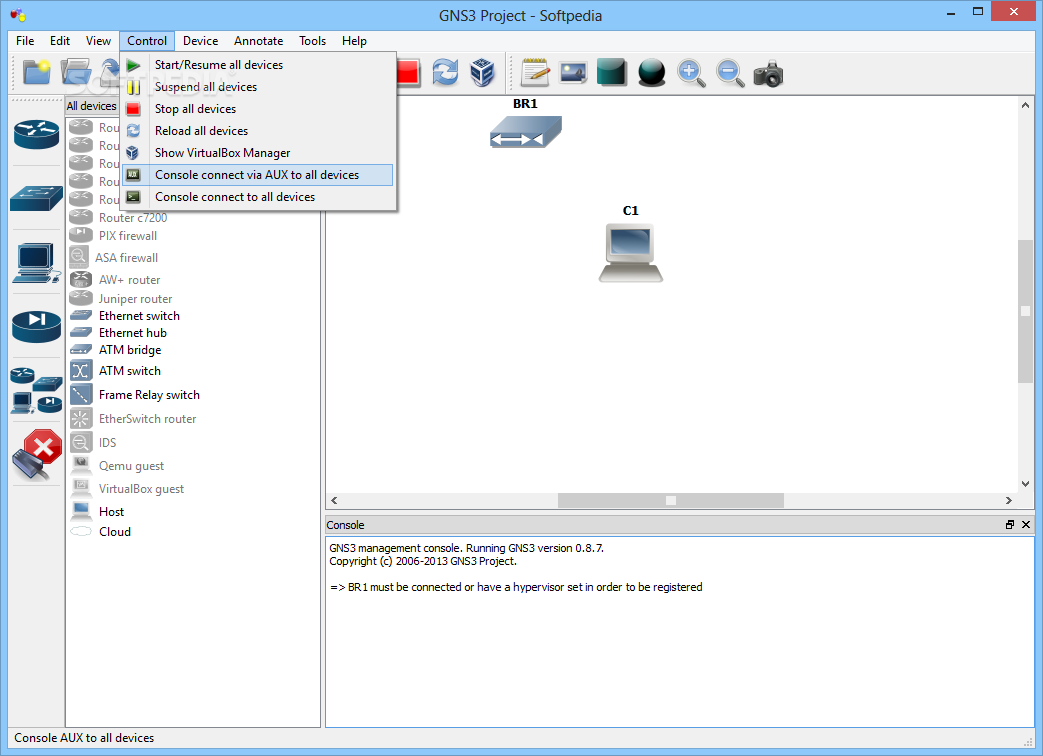Viewport: 1043px width, 756px height.
Task: Browse end devices computer icon in sidebar
Action: (37, 263)
